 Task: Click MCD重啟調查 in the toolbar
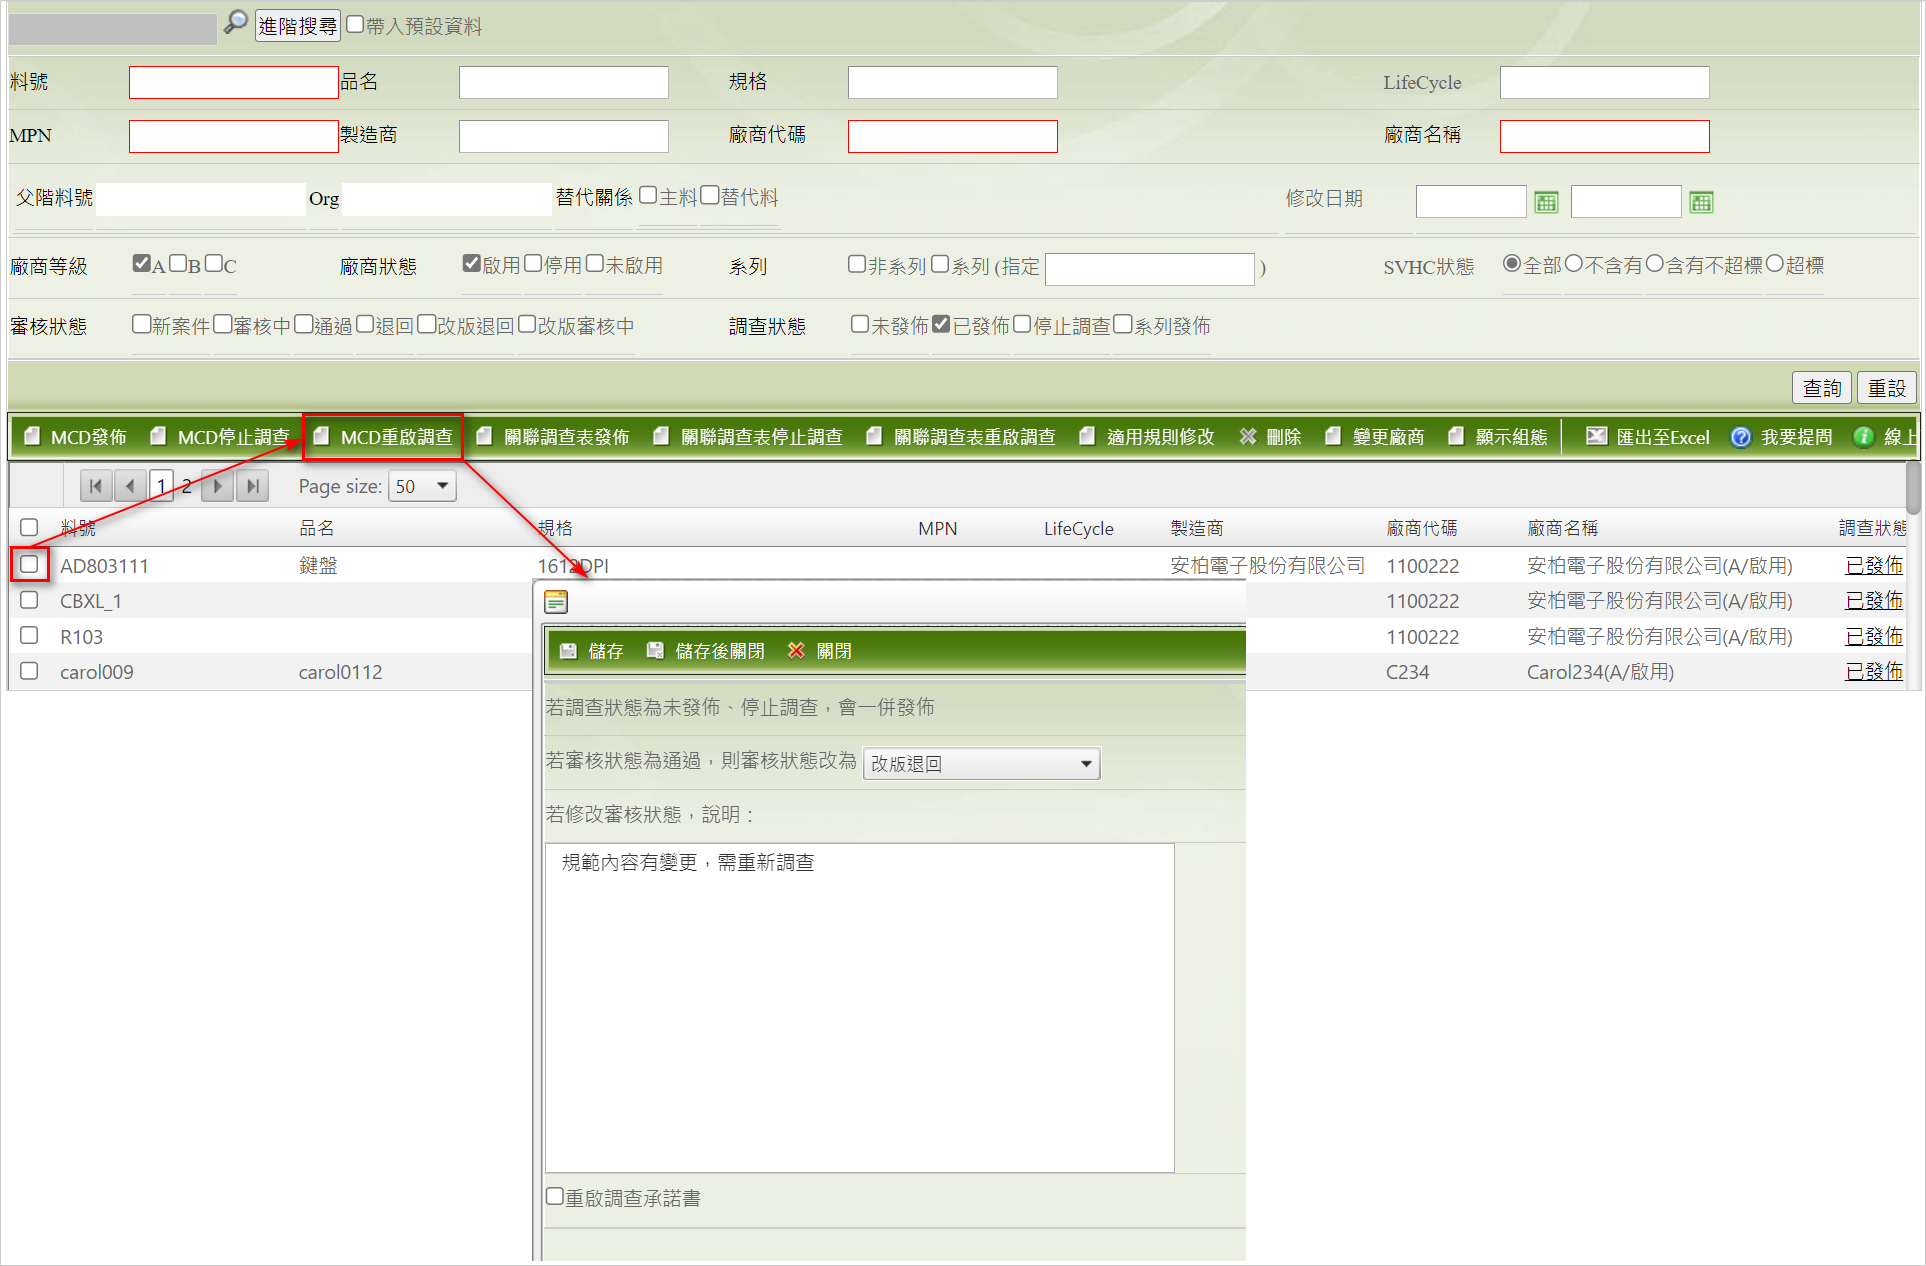(x=383, y=437)
